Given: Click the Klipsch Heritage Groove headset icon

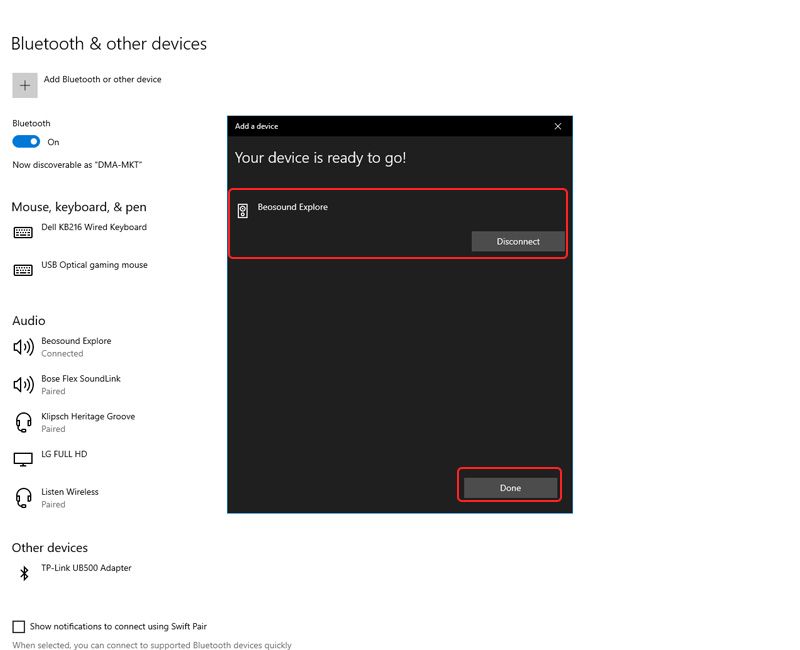Looking at the screenshot, I should click(x=23, y=422).
